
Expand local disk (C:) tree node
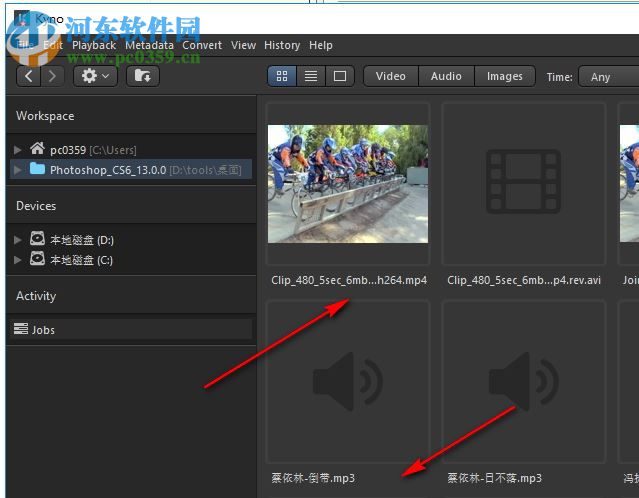point(18,260)
